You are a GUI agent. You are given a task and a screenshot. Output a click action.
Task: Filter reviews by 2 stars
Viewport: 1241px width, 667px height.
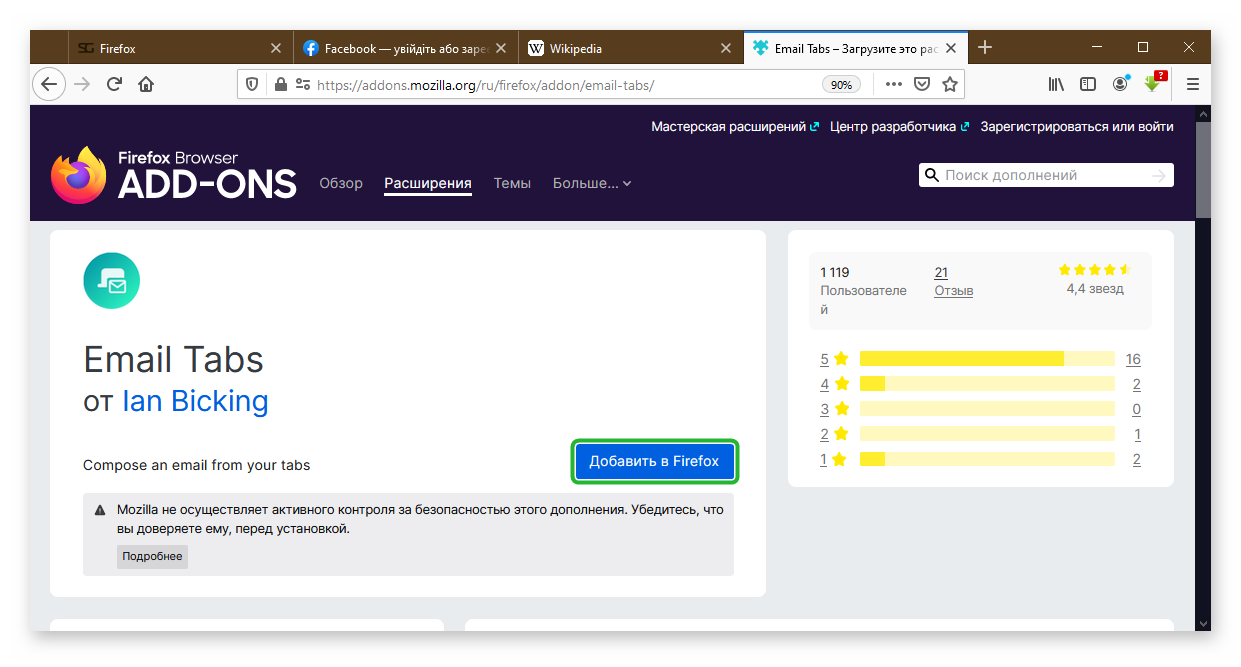tap(834, 434)
